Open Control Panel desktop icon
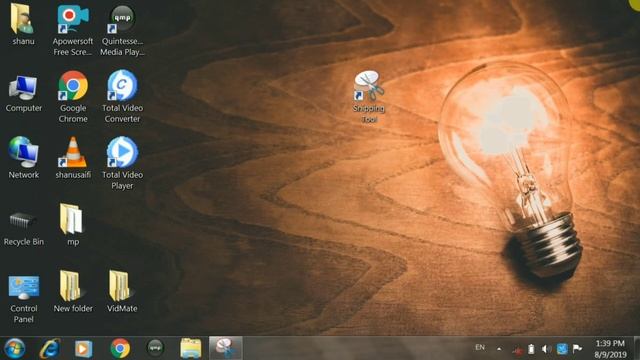 (x=23, y=299)
